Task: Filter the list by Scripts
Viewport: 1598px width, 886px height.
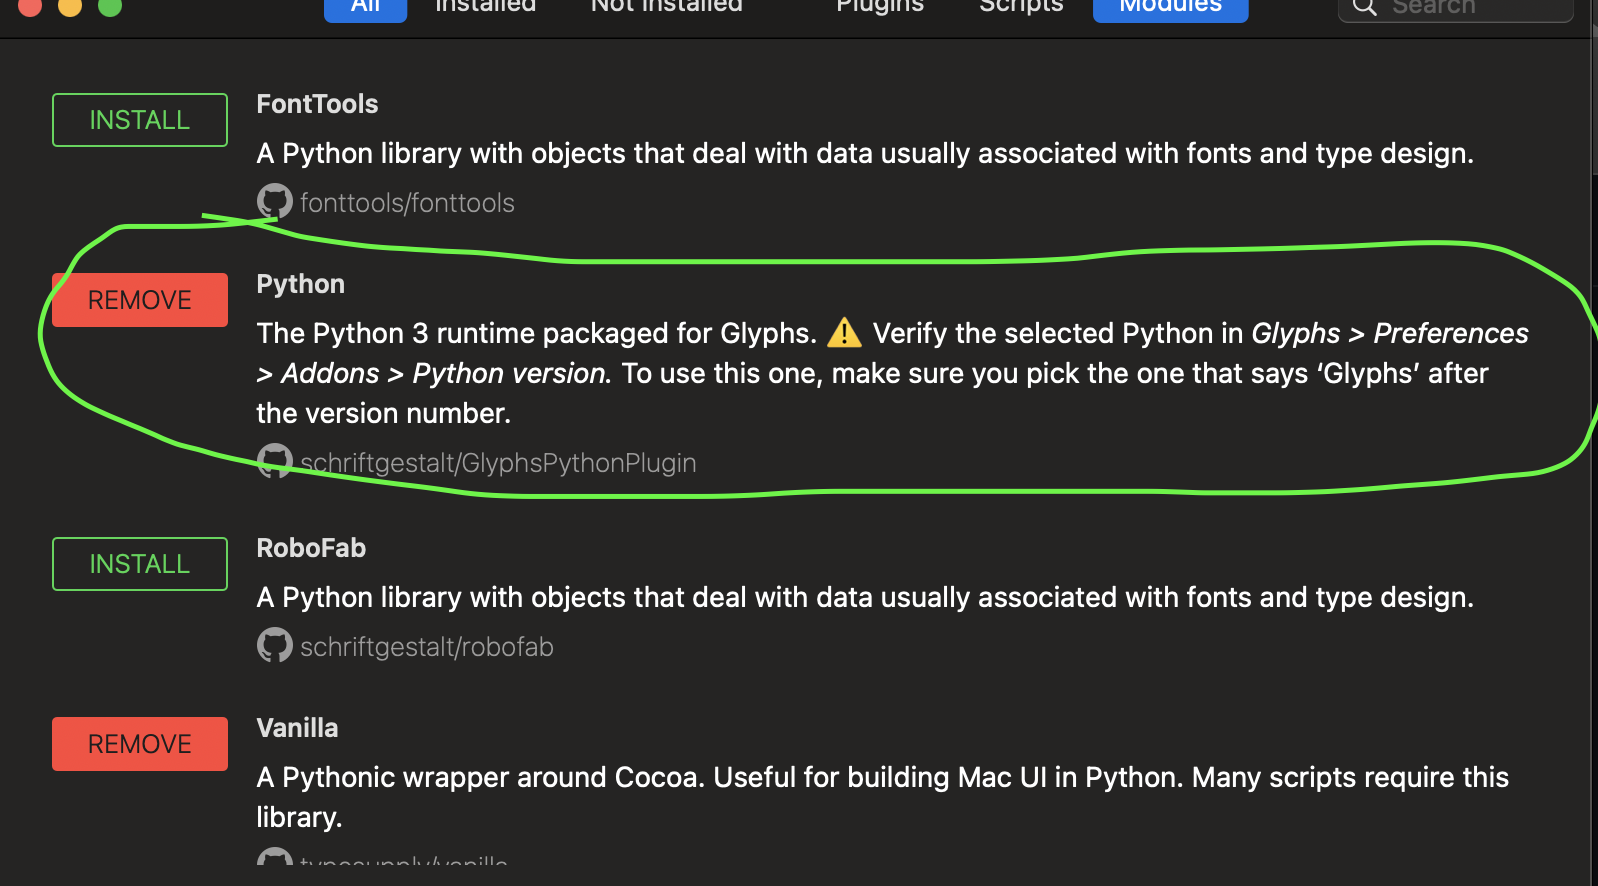Action: pyautogui.click(x=1020, y=8)
